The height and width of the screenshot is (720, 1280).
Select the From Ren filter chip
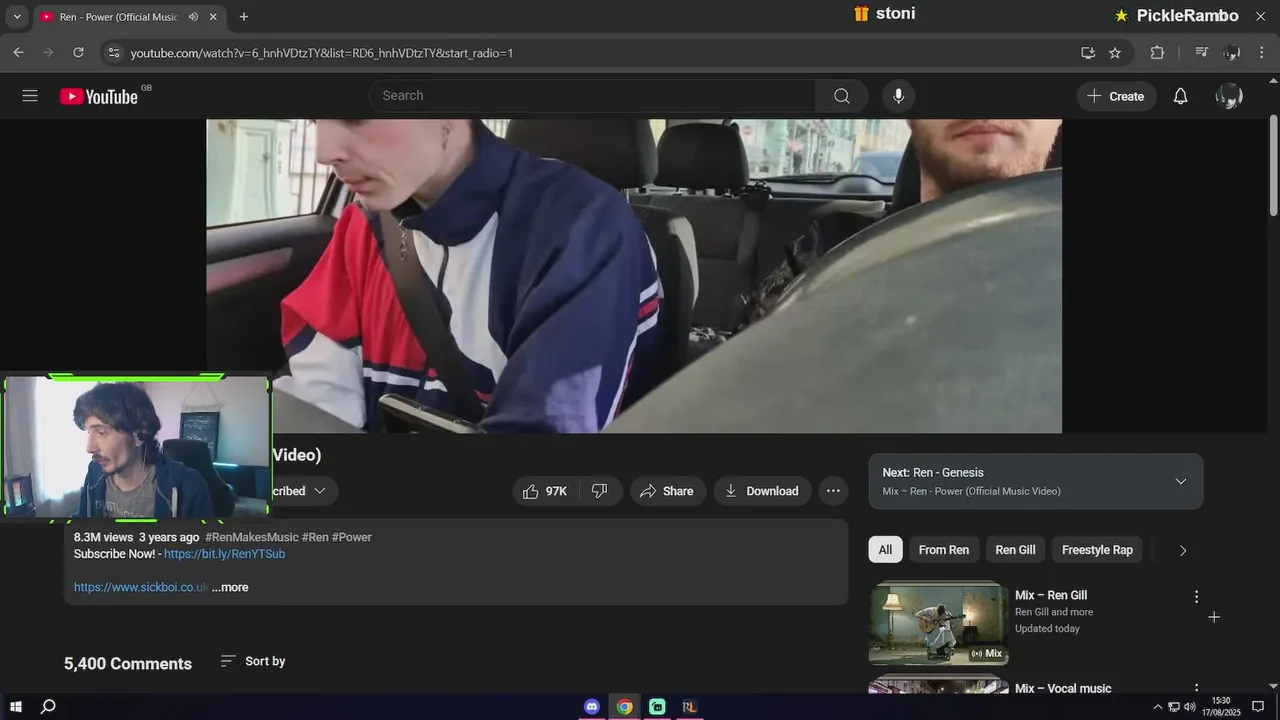(x=944, y=550)
